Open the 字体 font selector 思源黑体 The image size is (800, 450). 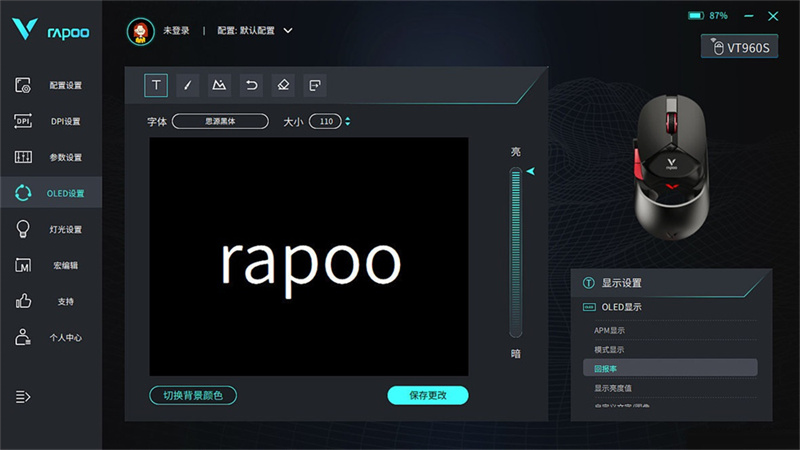(220, 121)
